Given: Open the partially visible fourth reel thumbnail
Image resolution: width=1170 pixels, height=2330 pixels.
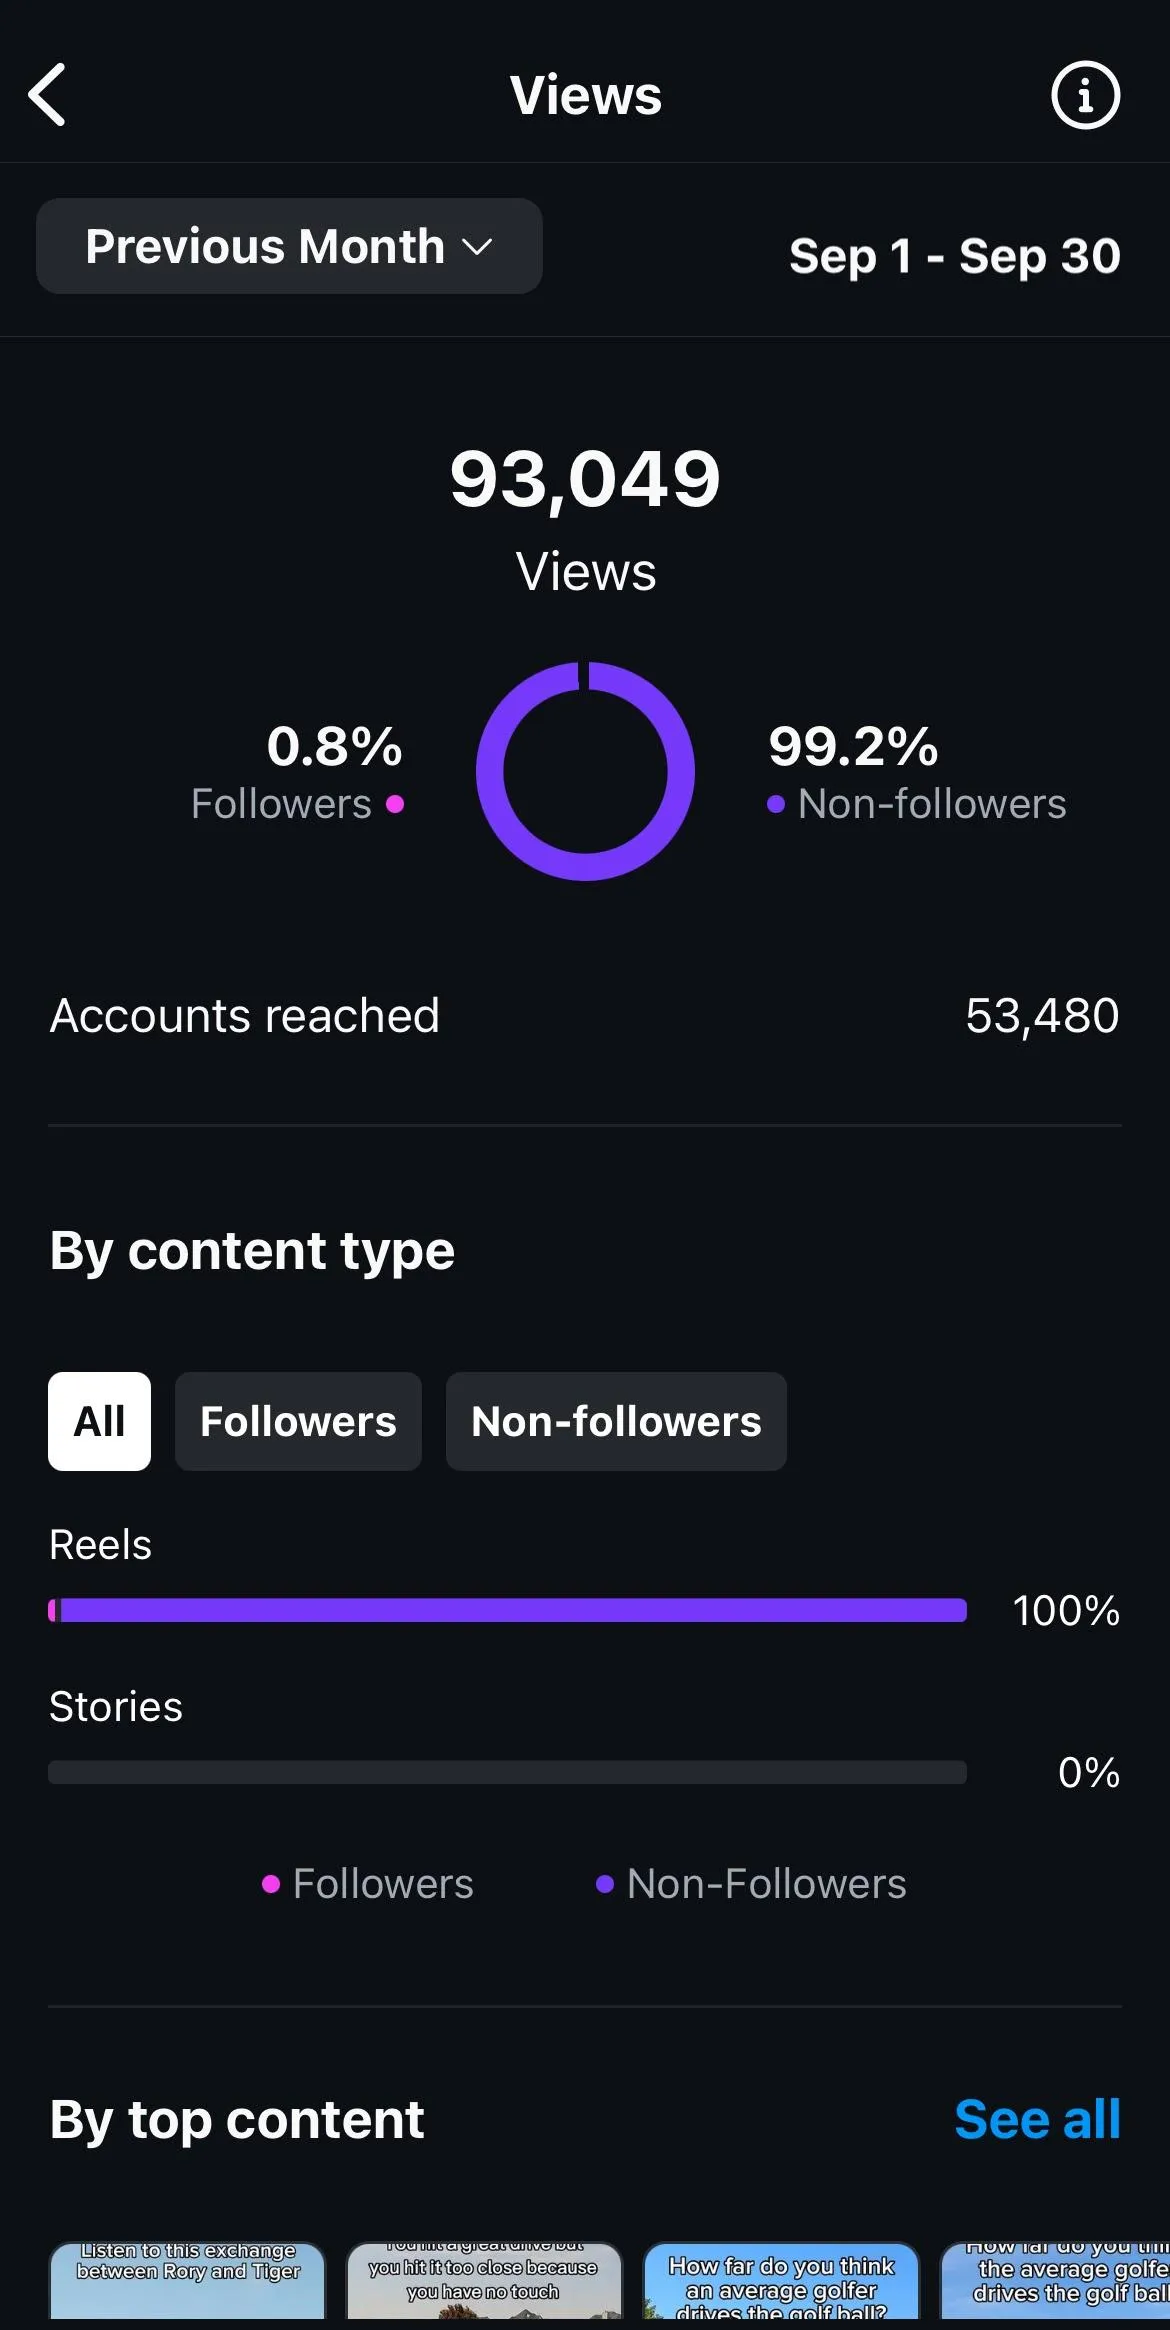Looking at the screenshot, I should 1056,2281.
